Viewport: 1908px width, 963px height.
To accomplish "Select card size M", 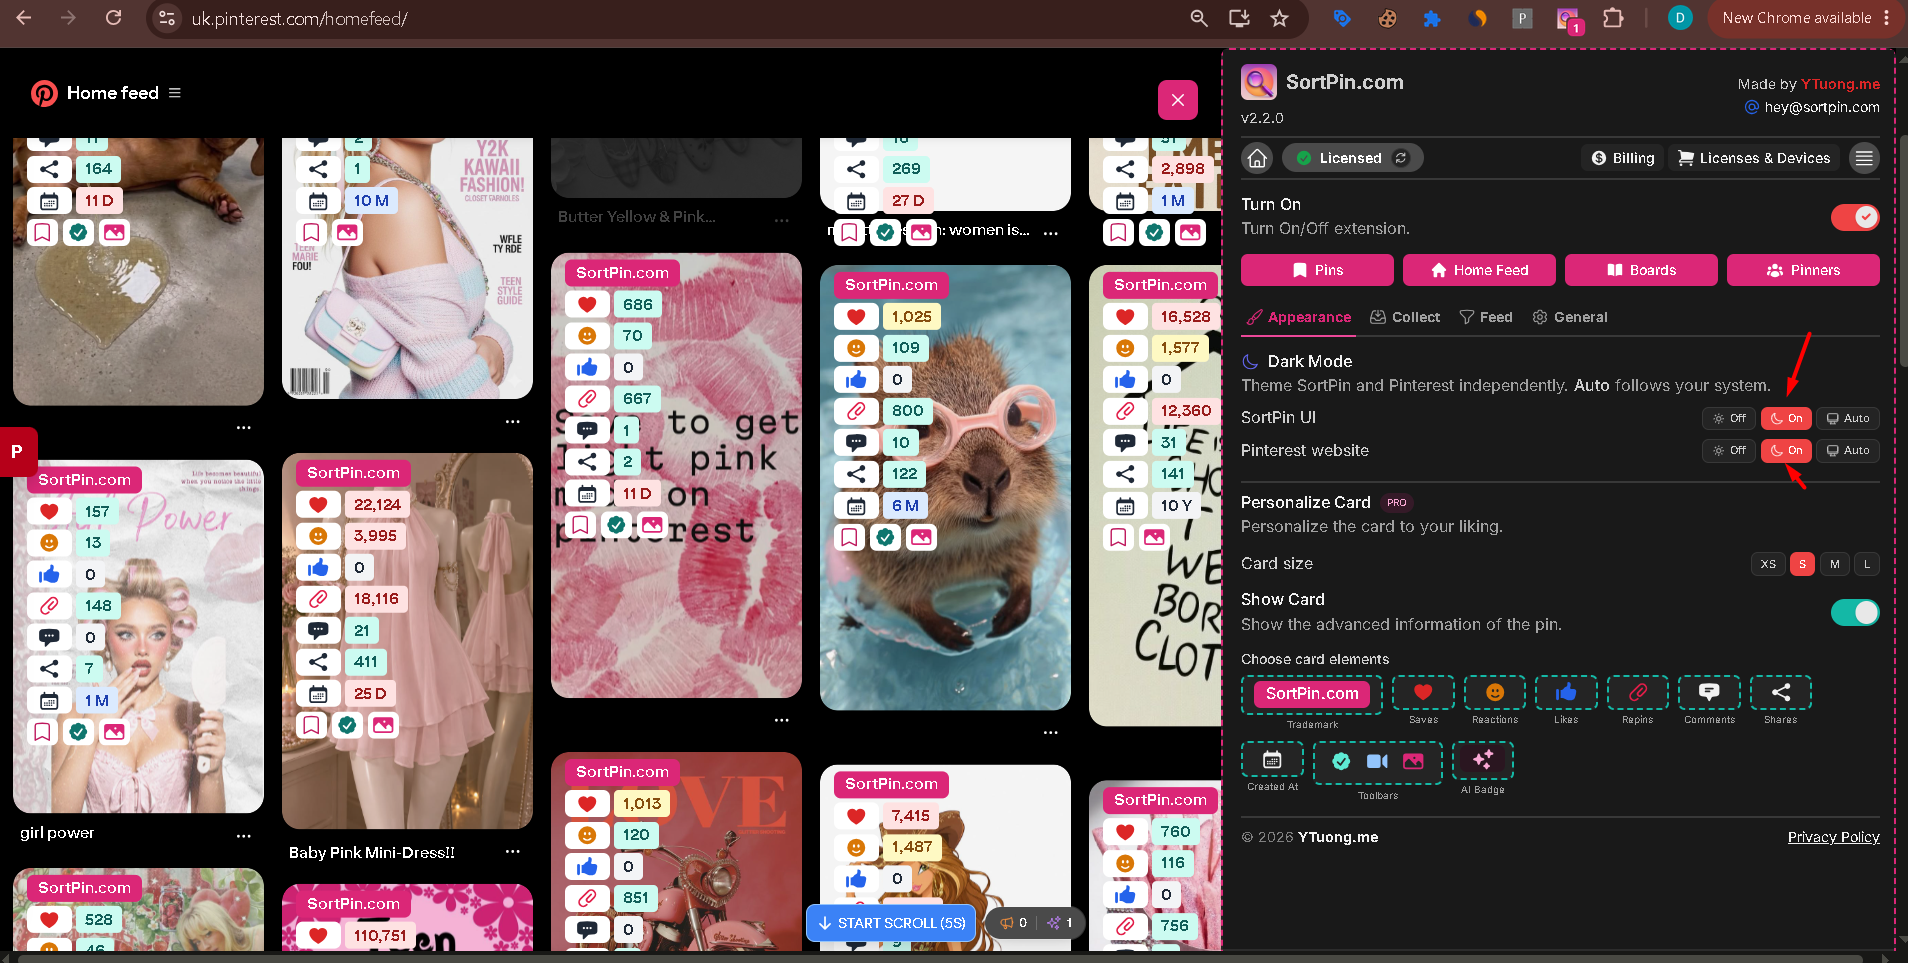I will [1835, 564].
